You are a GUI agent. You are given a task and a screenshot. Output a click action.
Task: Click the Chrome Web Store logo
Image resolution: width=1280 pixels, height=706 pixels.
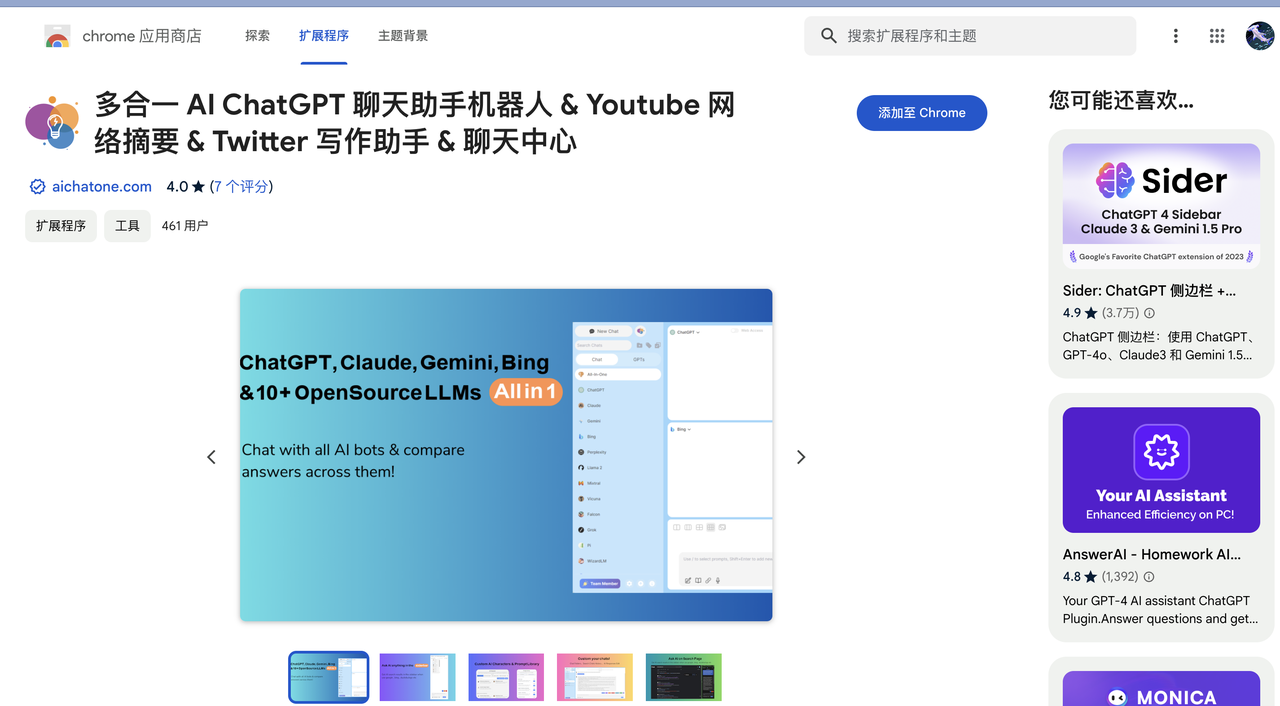[57, 37]
